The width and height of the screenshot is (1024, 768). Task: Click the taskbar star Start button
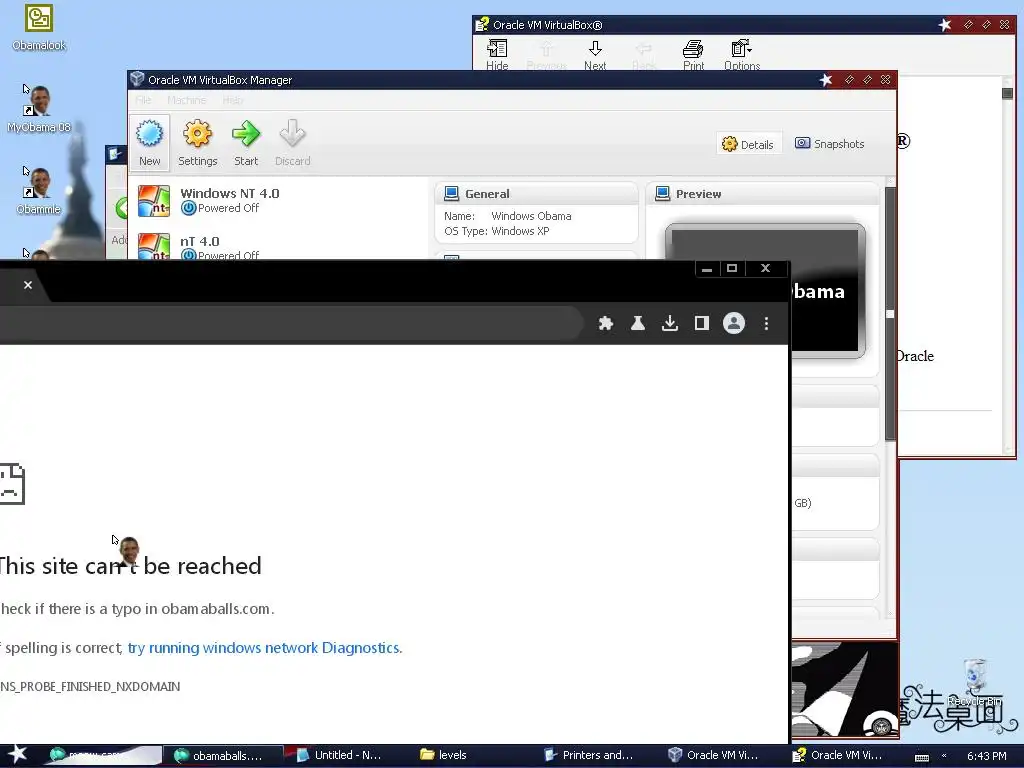(x=17, y=754)
